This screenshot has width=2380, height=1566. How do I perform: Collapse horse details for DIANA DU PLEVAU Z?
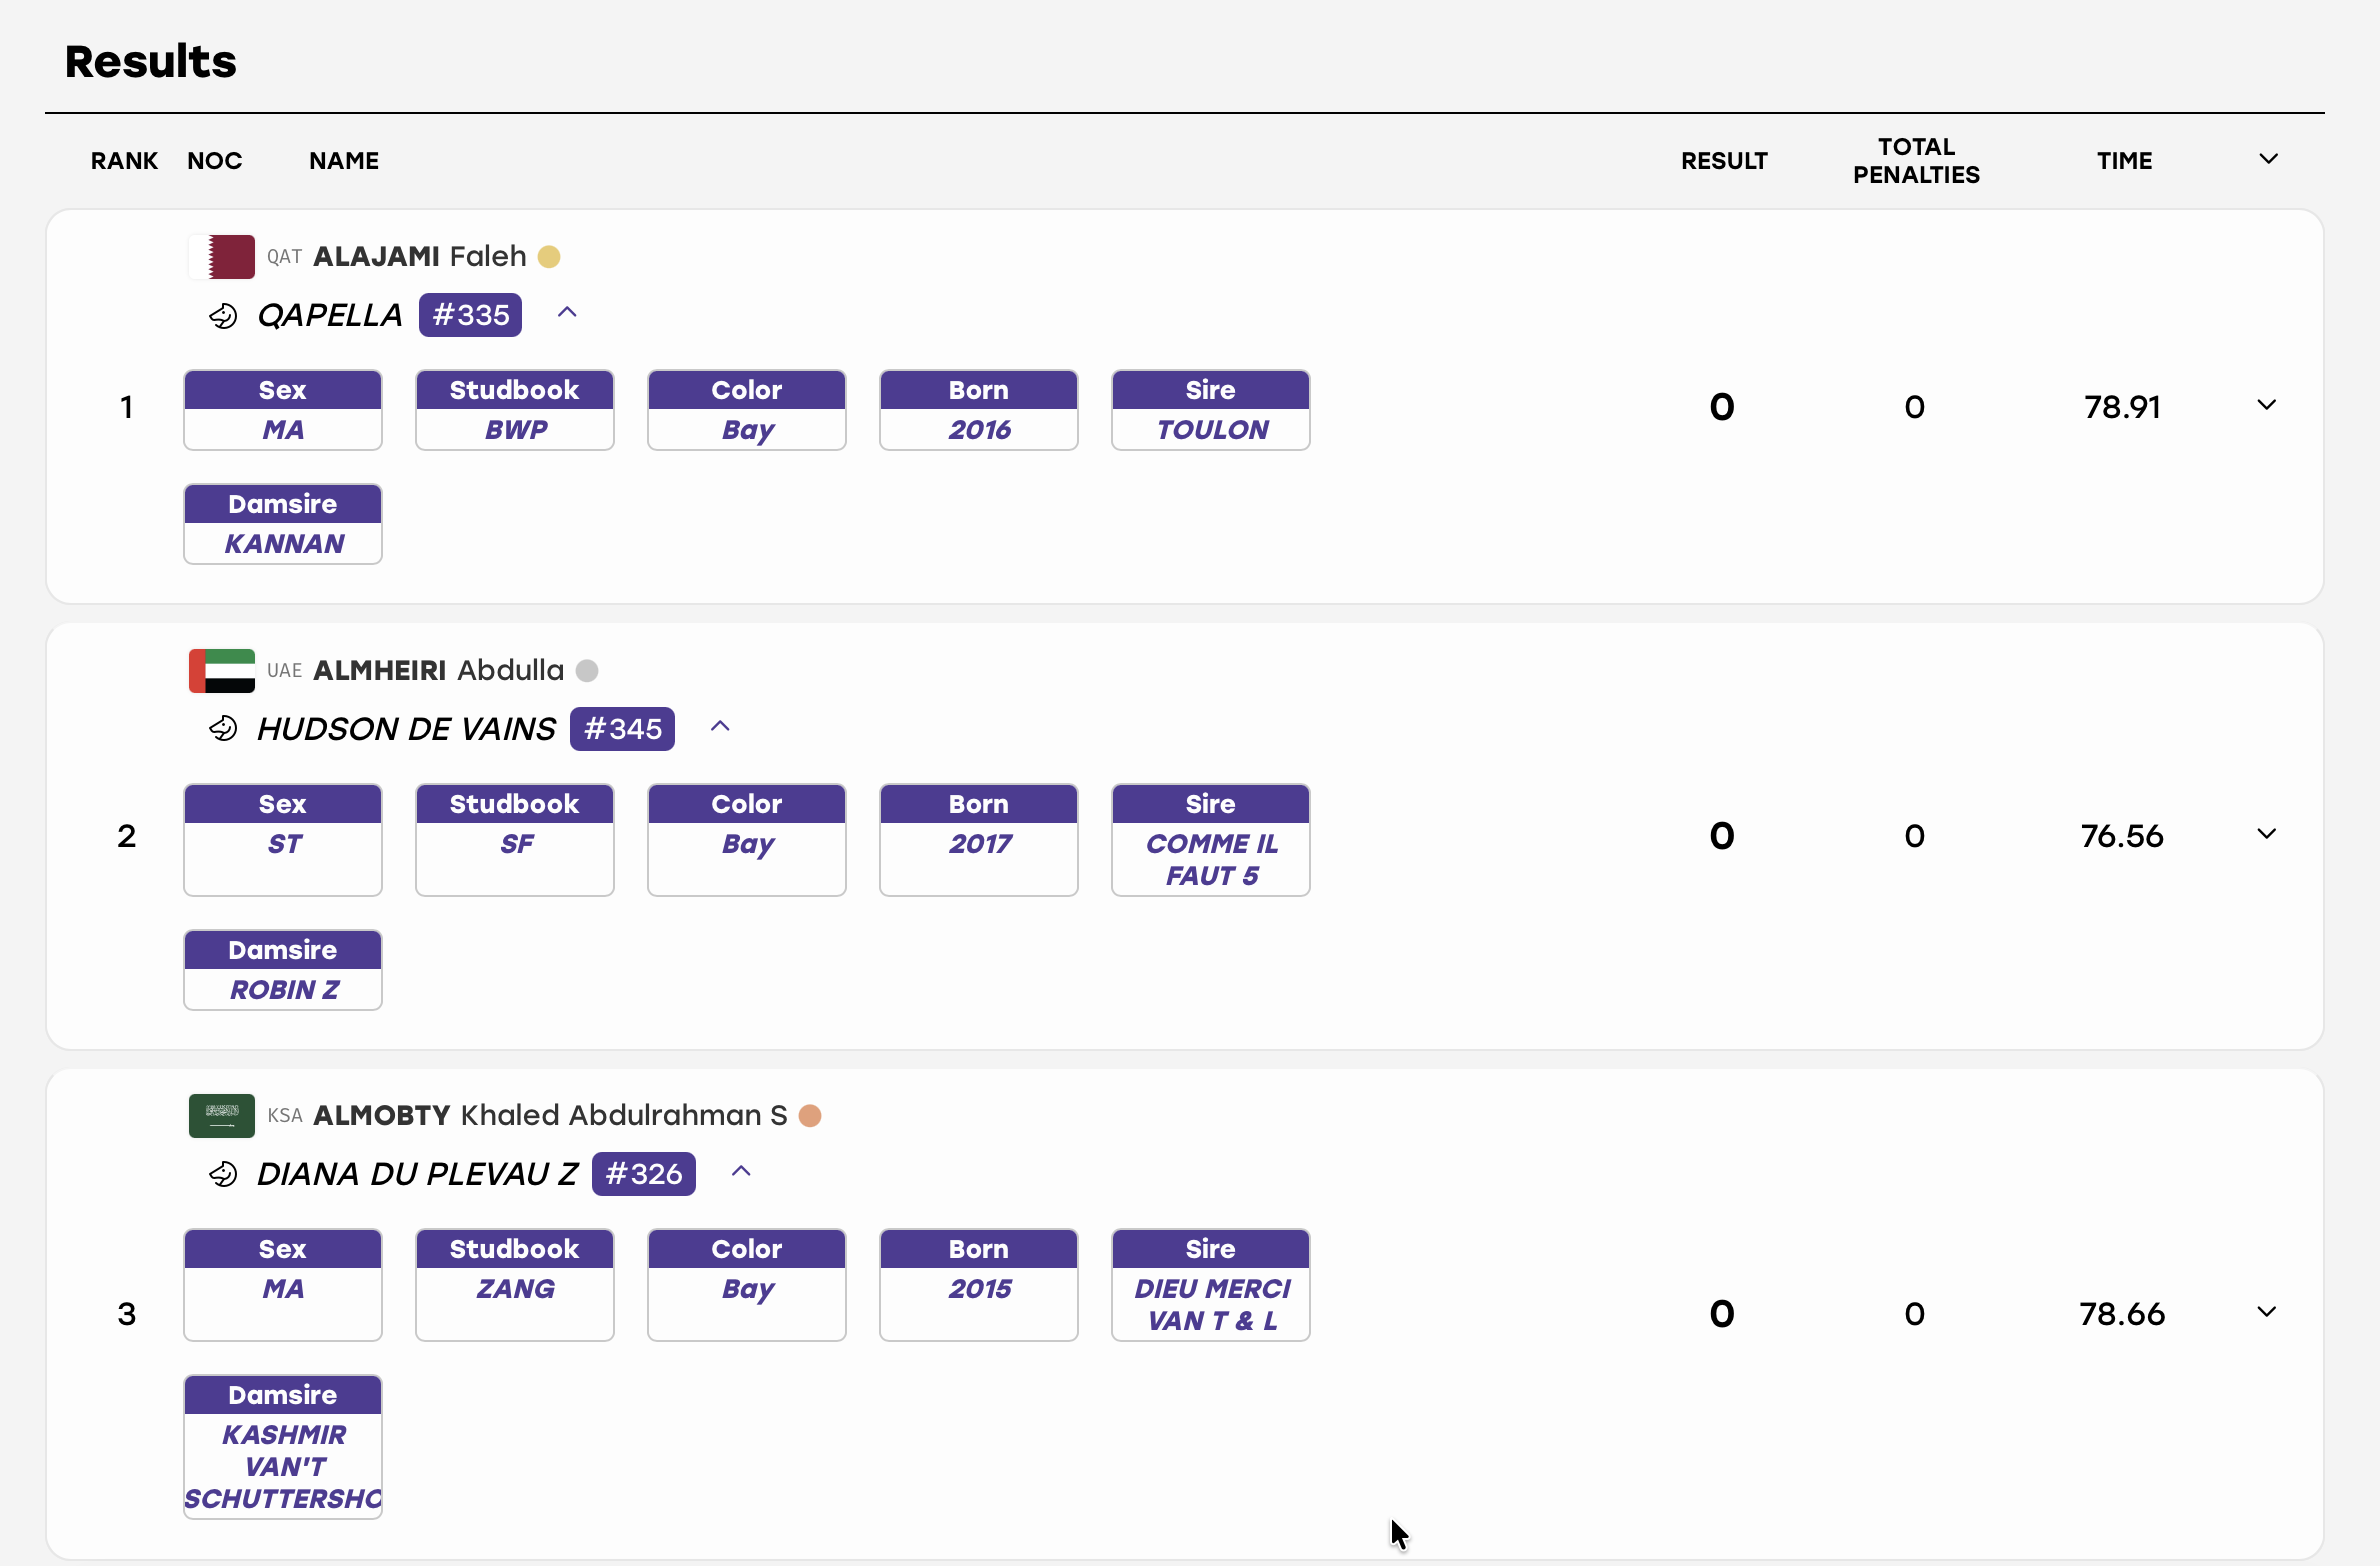[x=741, y=1172]
